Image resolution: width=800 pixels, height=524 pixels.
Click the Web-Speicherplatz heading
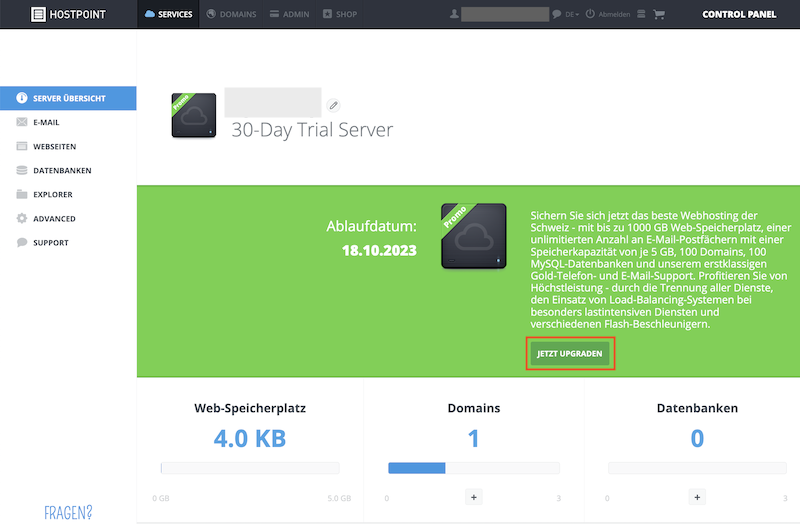click(250, 408)
